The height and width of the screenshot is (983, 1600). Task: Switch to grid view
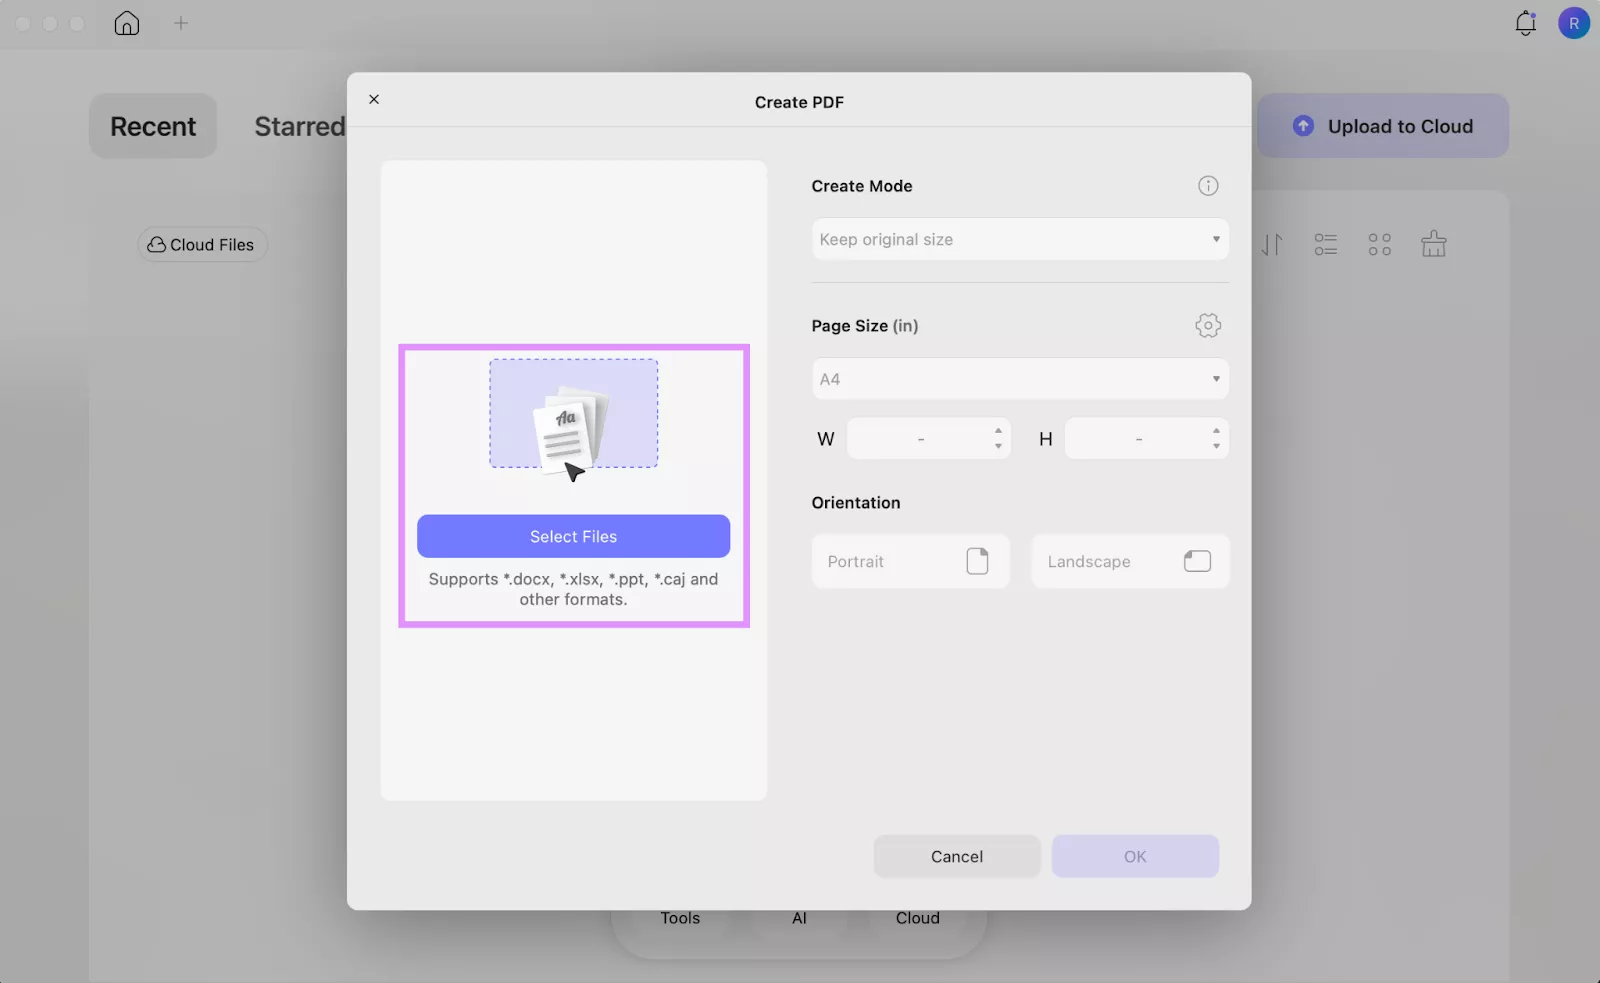[1380, 244]
